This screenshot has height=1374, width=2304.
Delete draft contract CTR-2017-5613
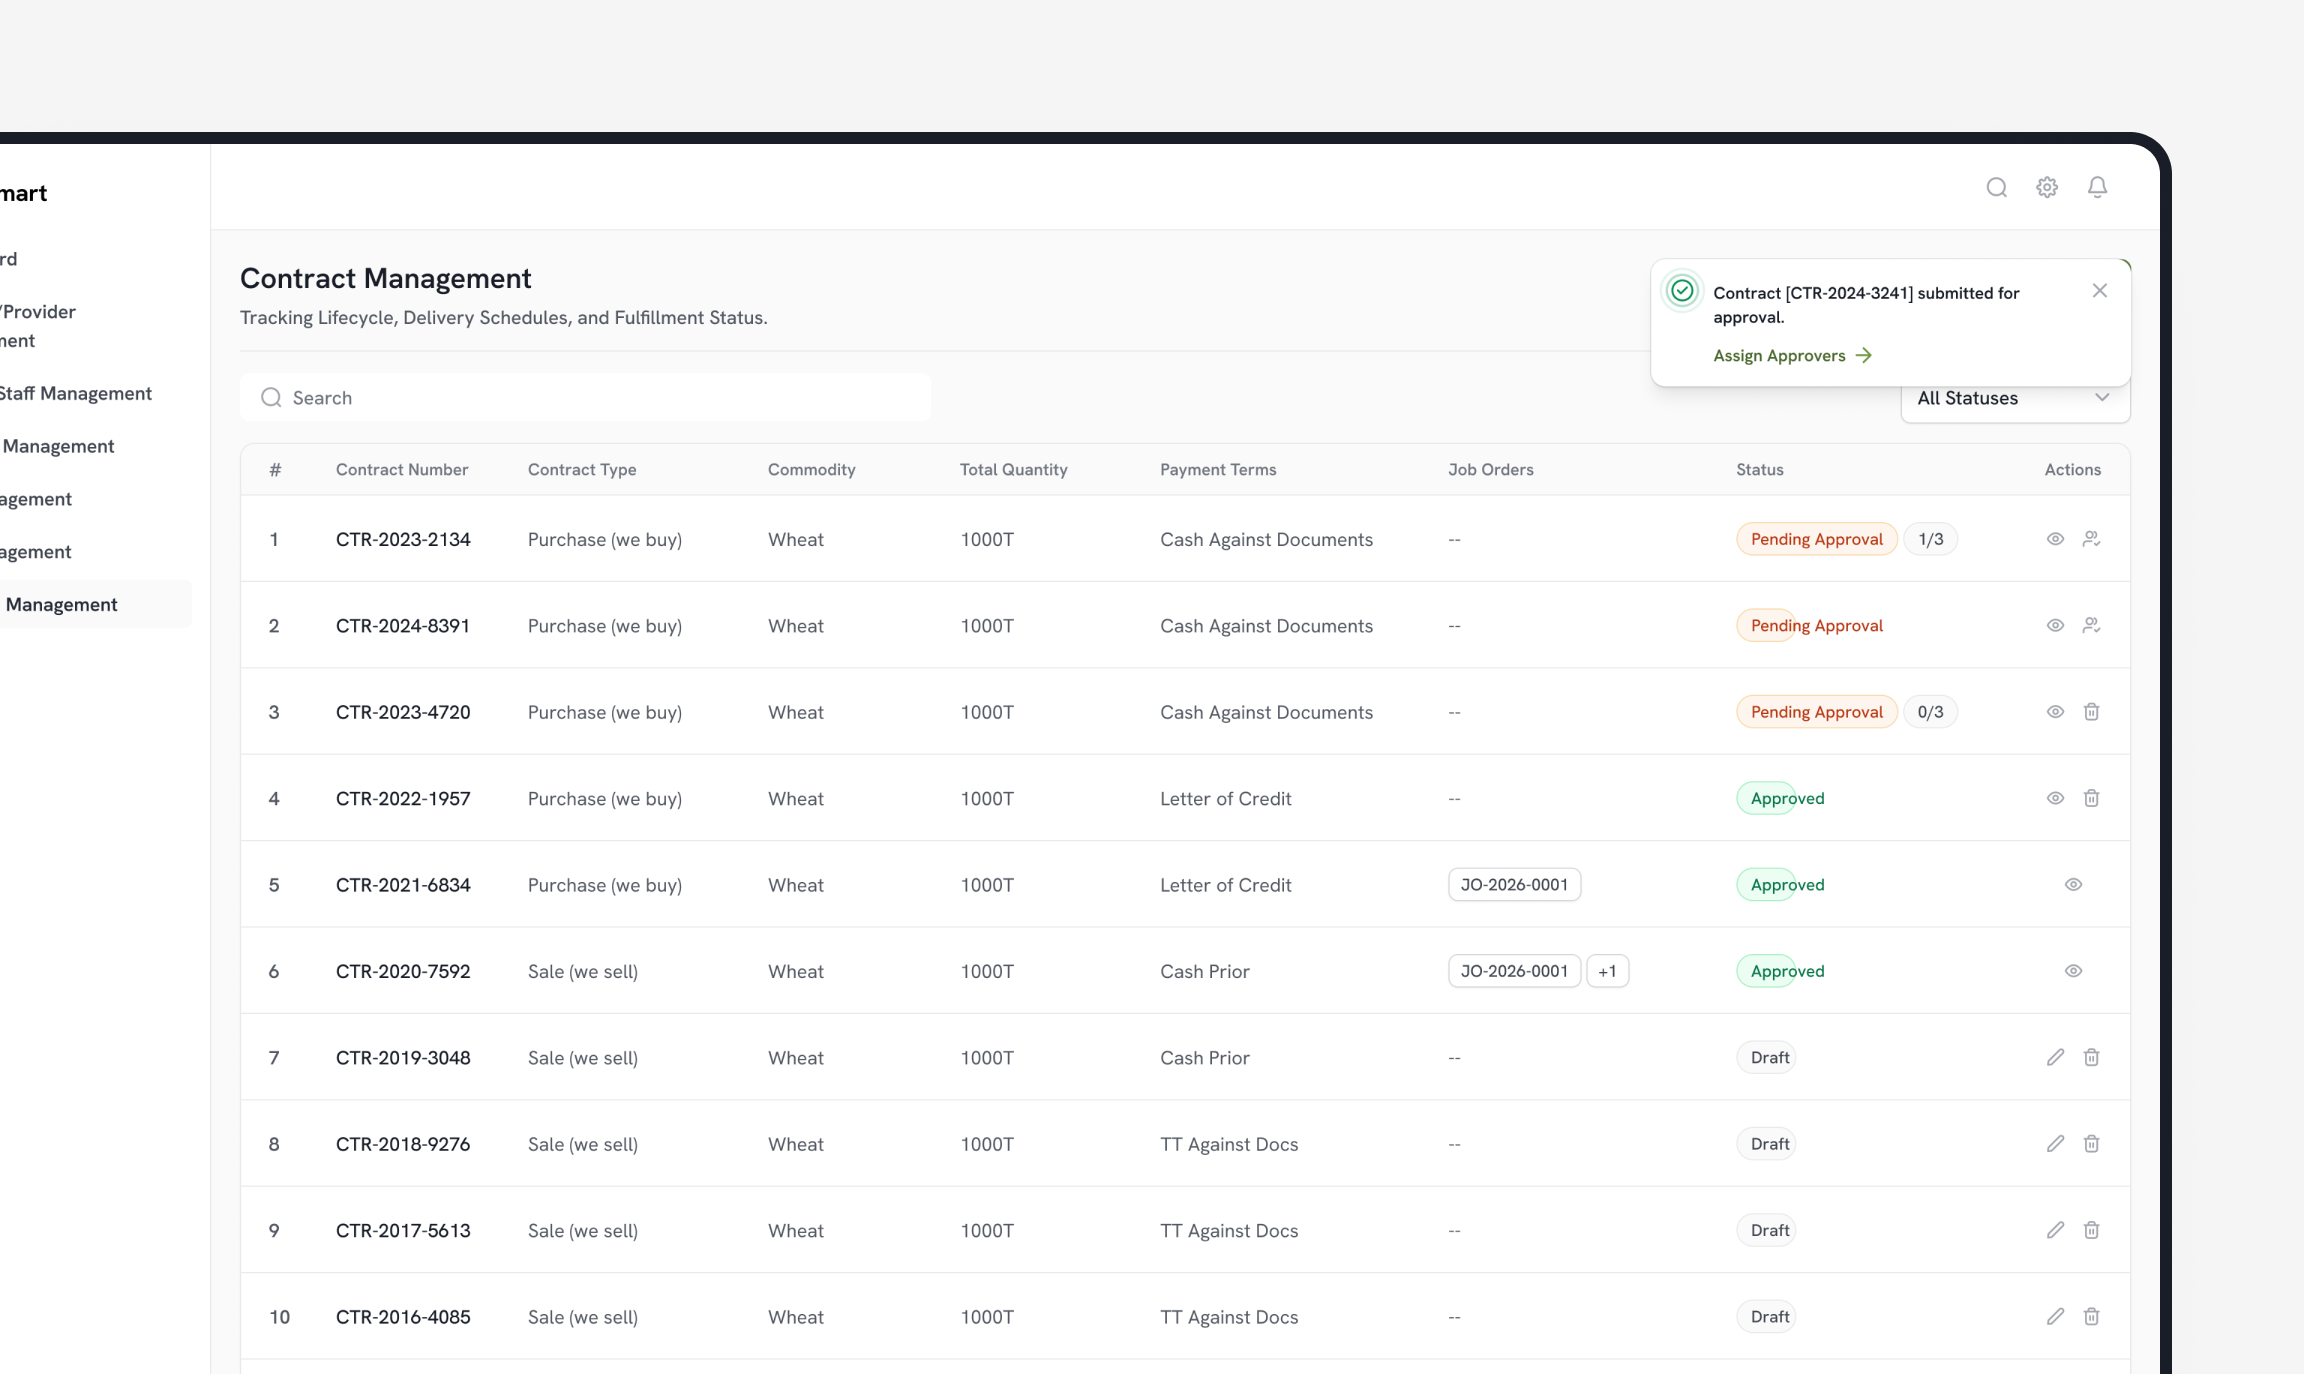click(x=2091, y=1230)
